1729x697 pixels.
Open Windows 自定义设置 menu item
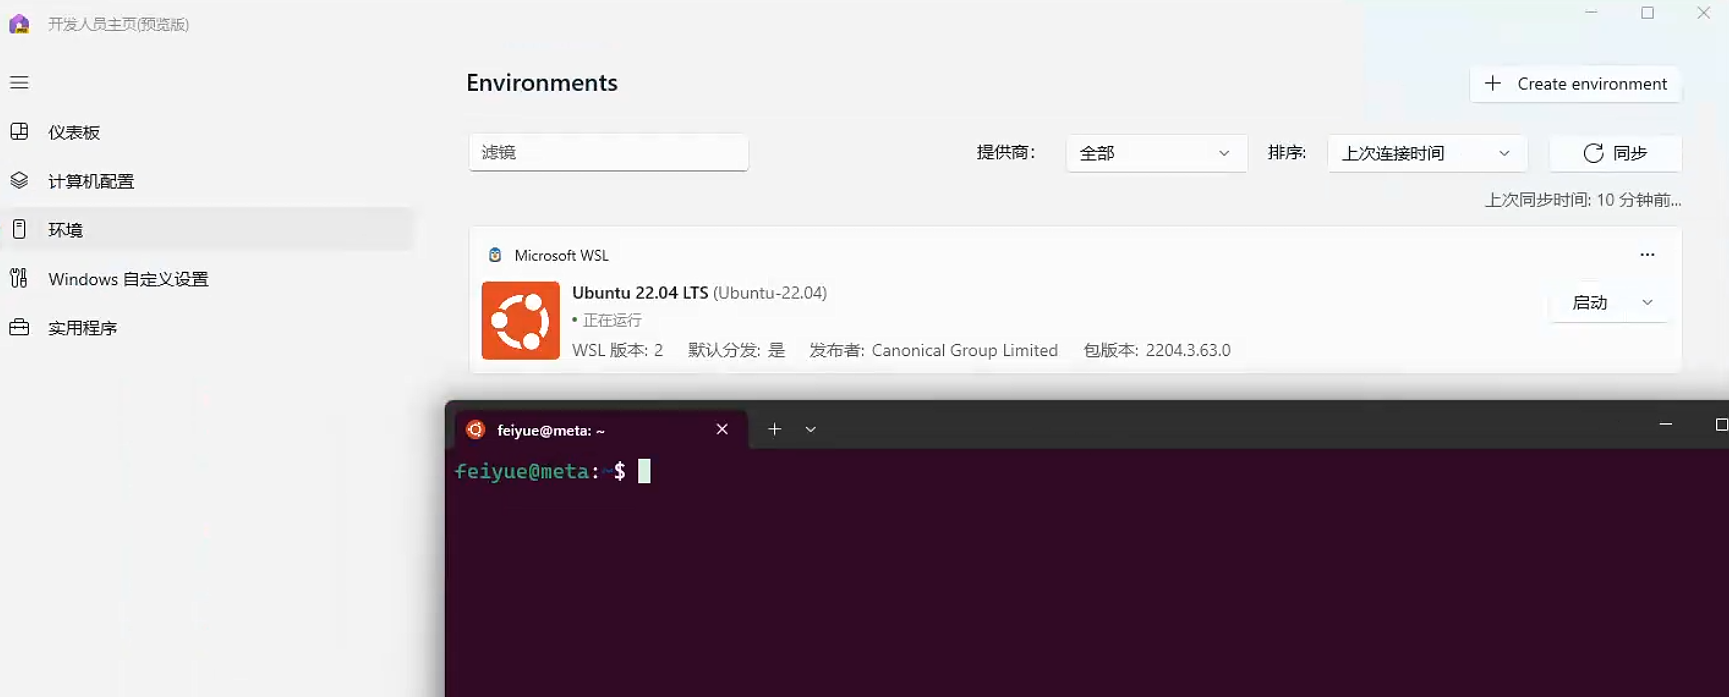(128, 279)
